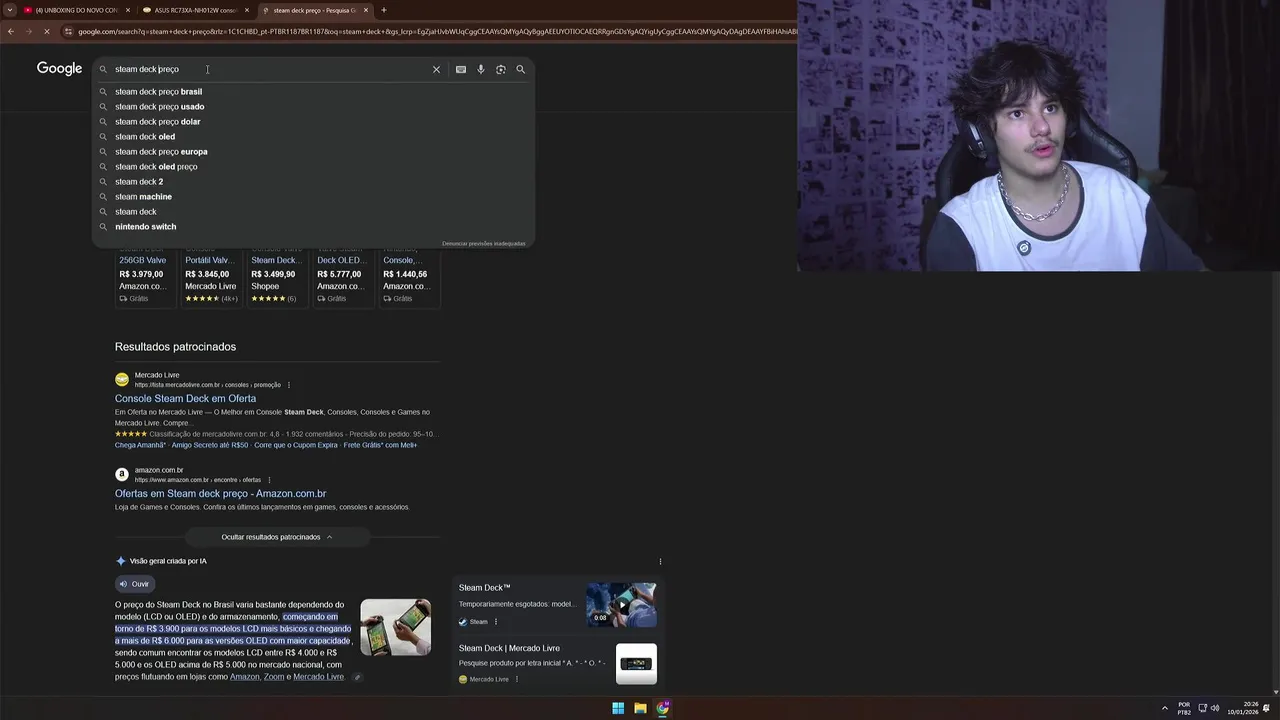Screen dimensions: 1280x720
Task: Open the on-screen keyboard input tool
Action: tap(461, 69)
